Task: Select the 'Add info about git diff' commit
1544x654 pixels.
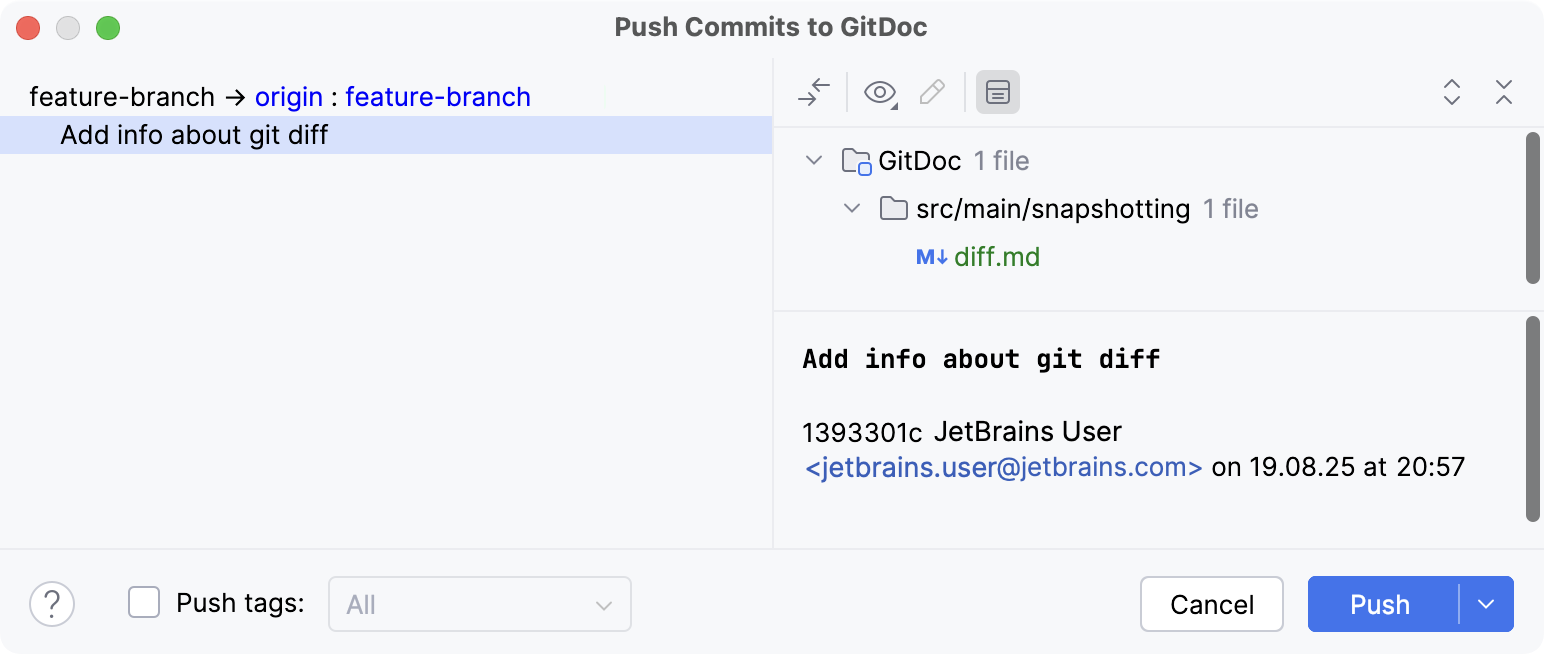Action: [x=196, y=135]
